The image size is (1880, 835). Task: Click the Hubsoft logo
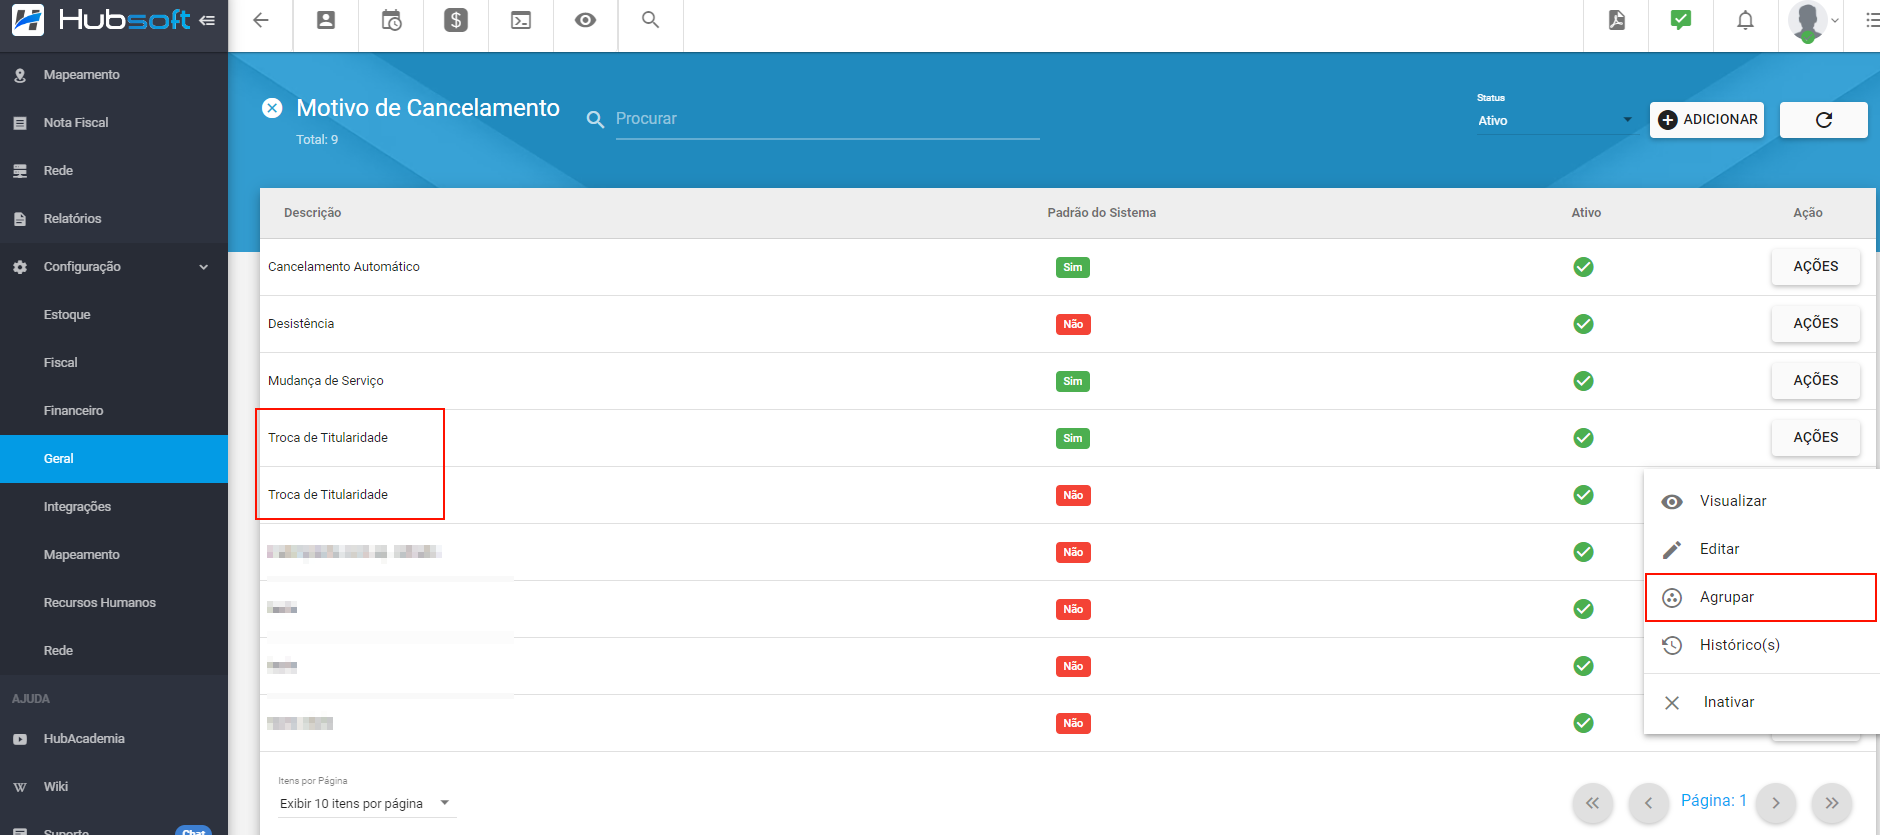pyautogui.click(x=100, y=20)
